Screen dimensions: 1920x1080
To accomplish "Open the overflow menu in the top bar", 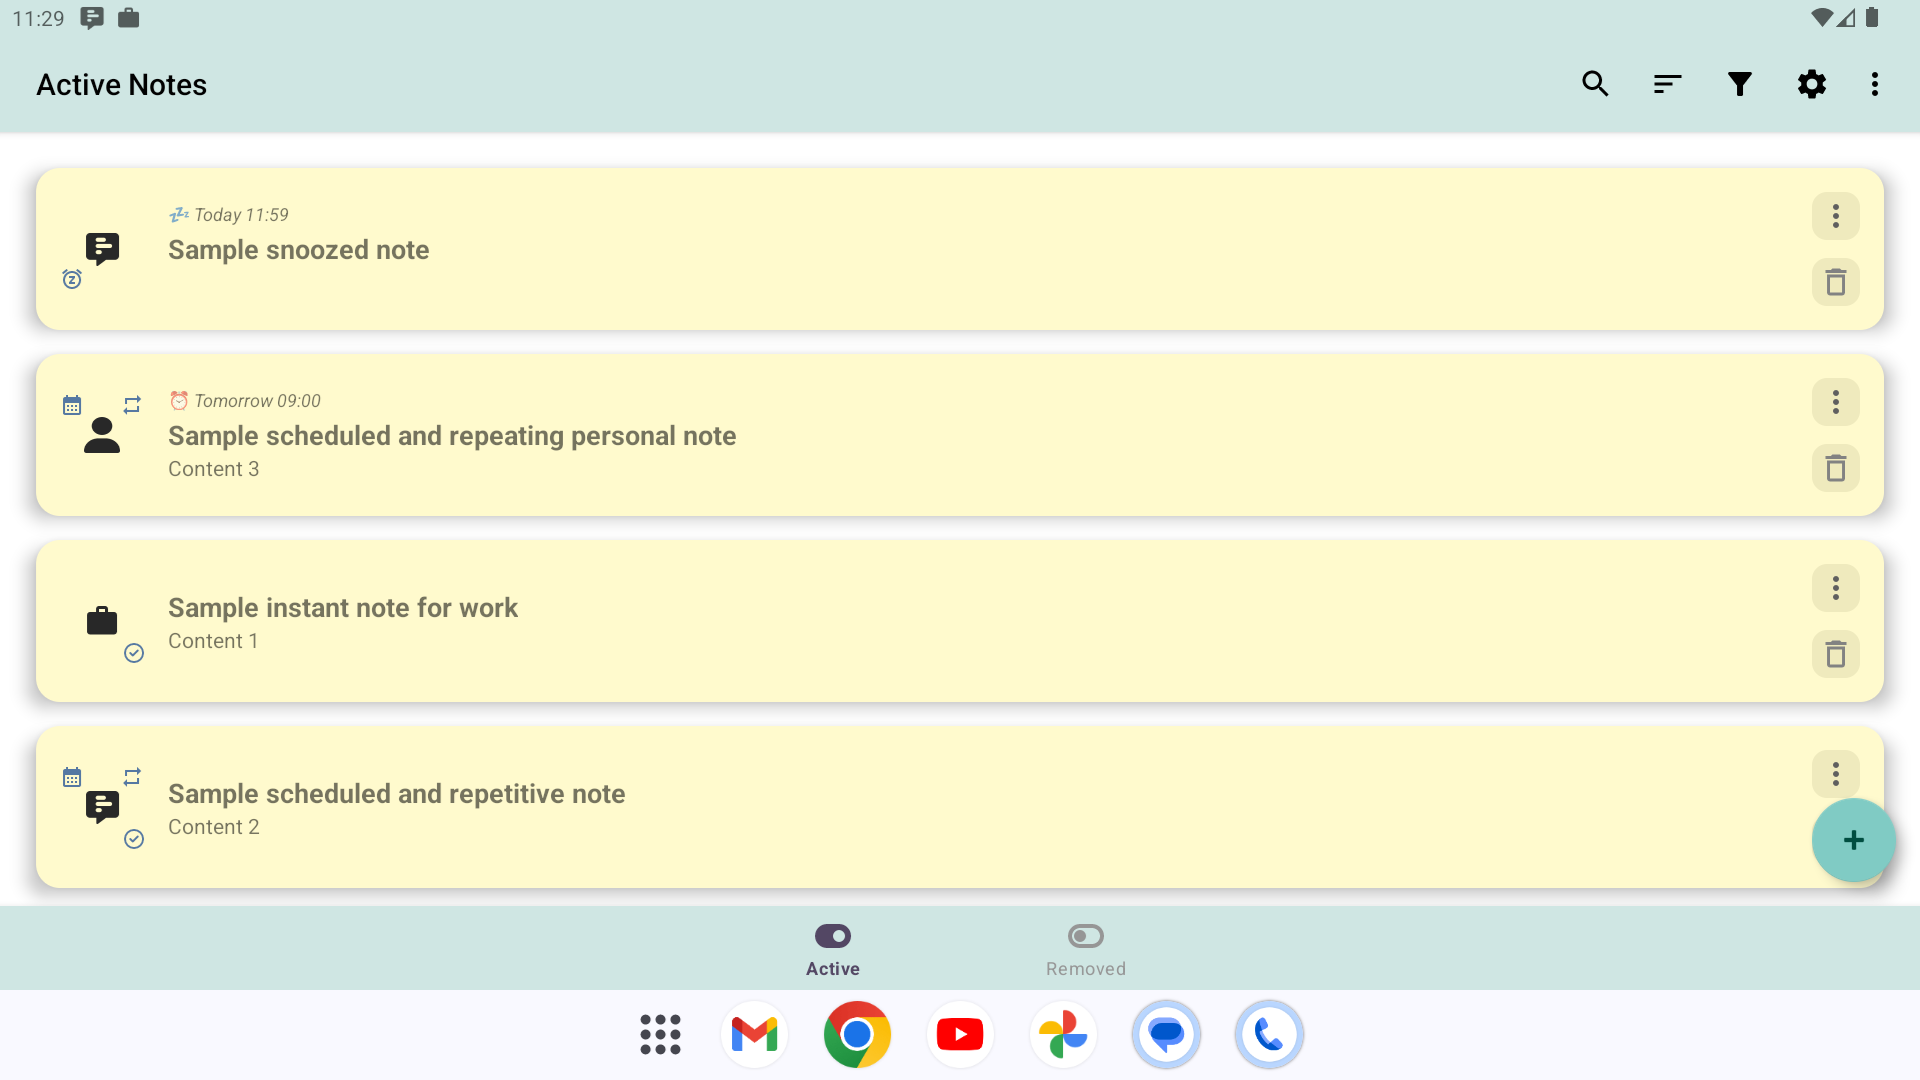I will click(1875, 84).
